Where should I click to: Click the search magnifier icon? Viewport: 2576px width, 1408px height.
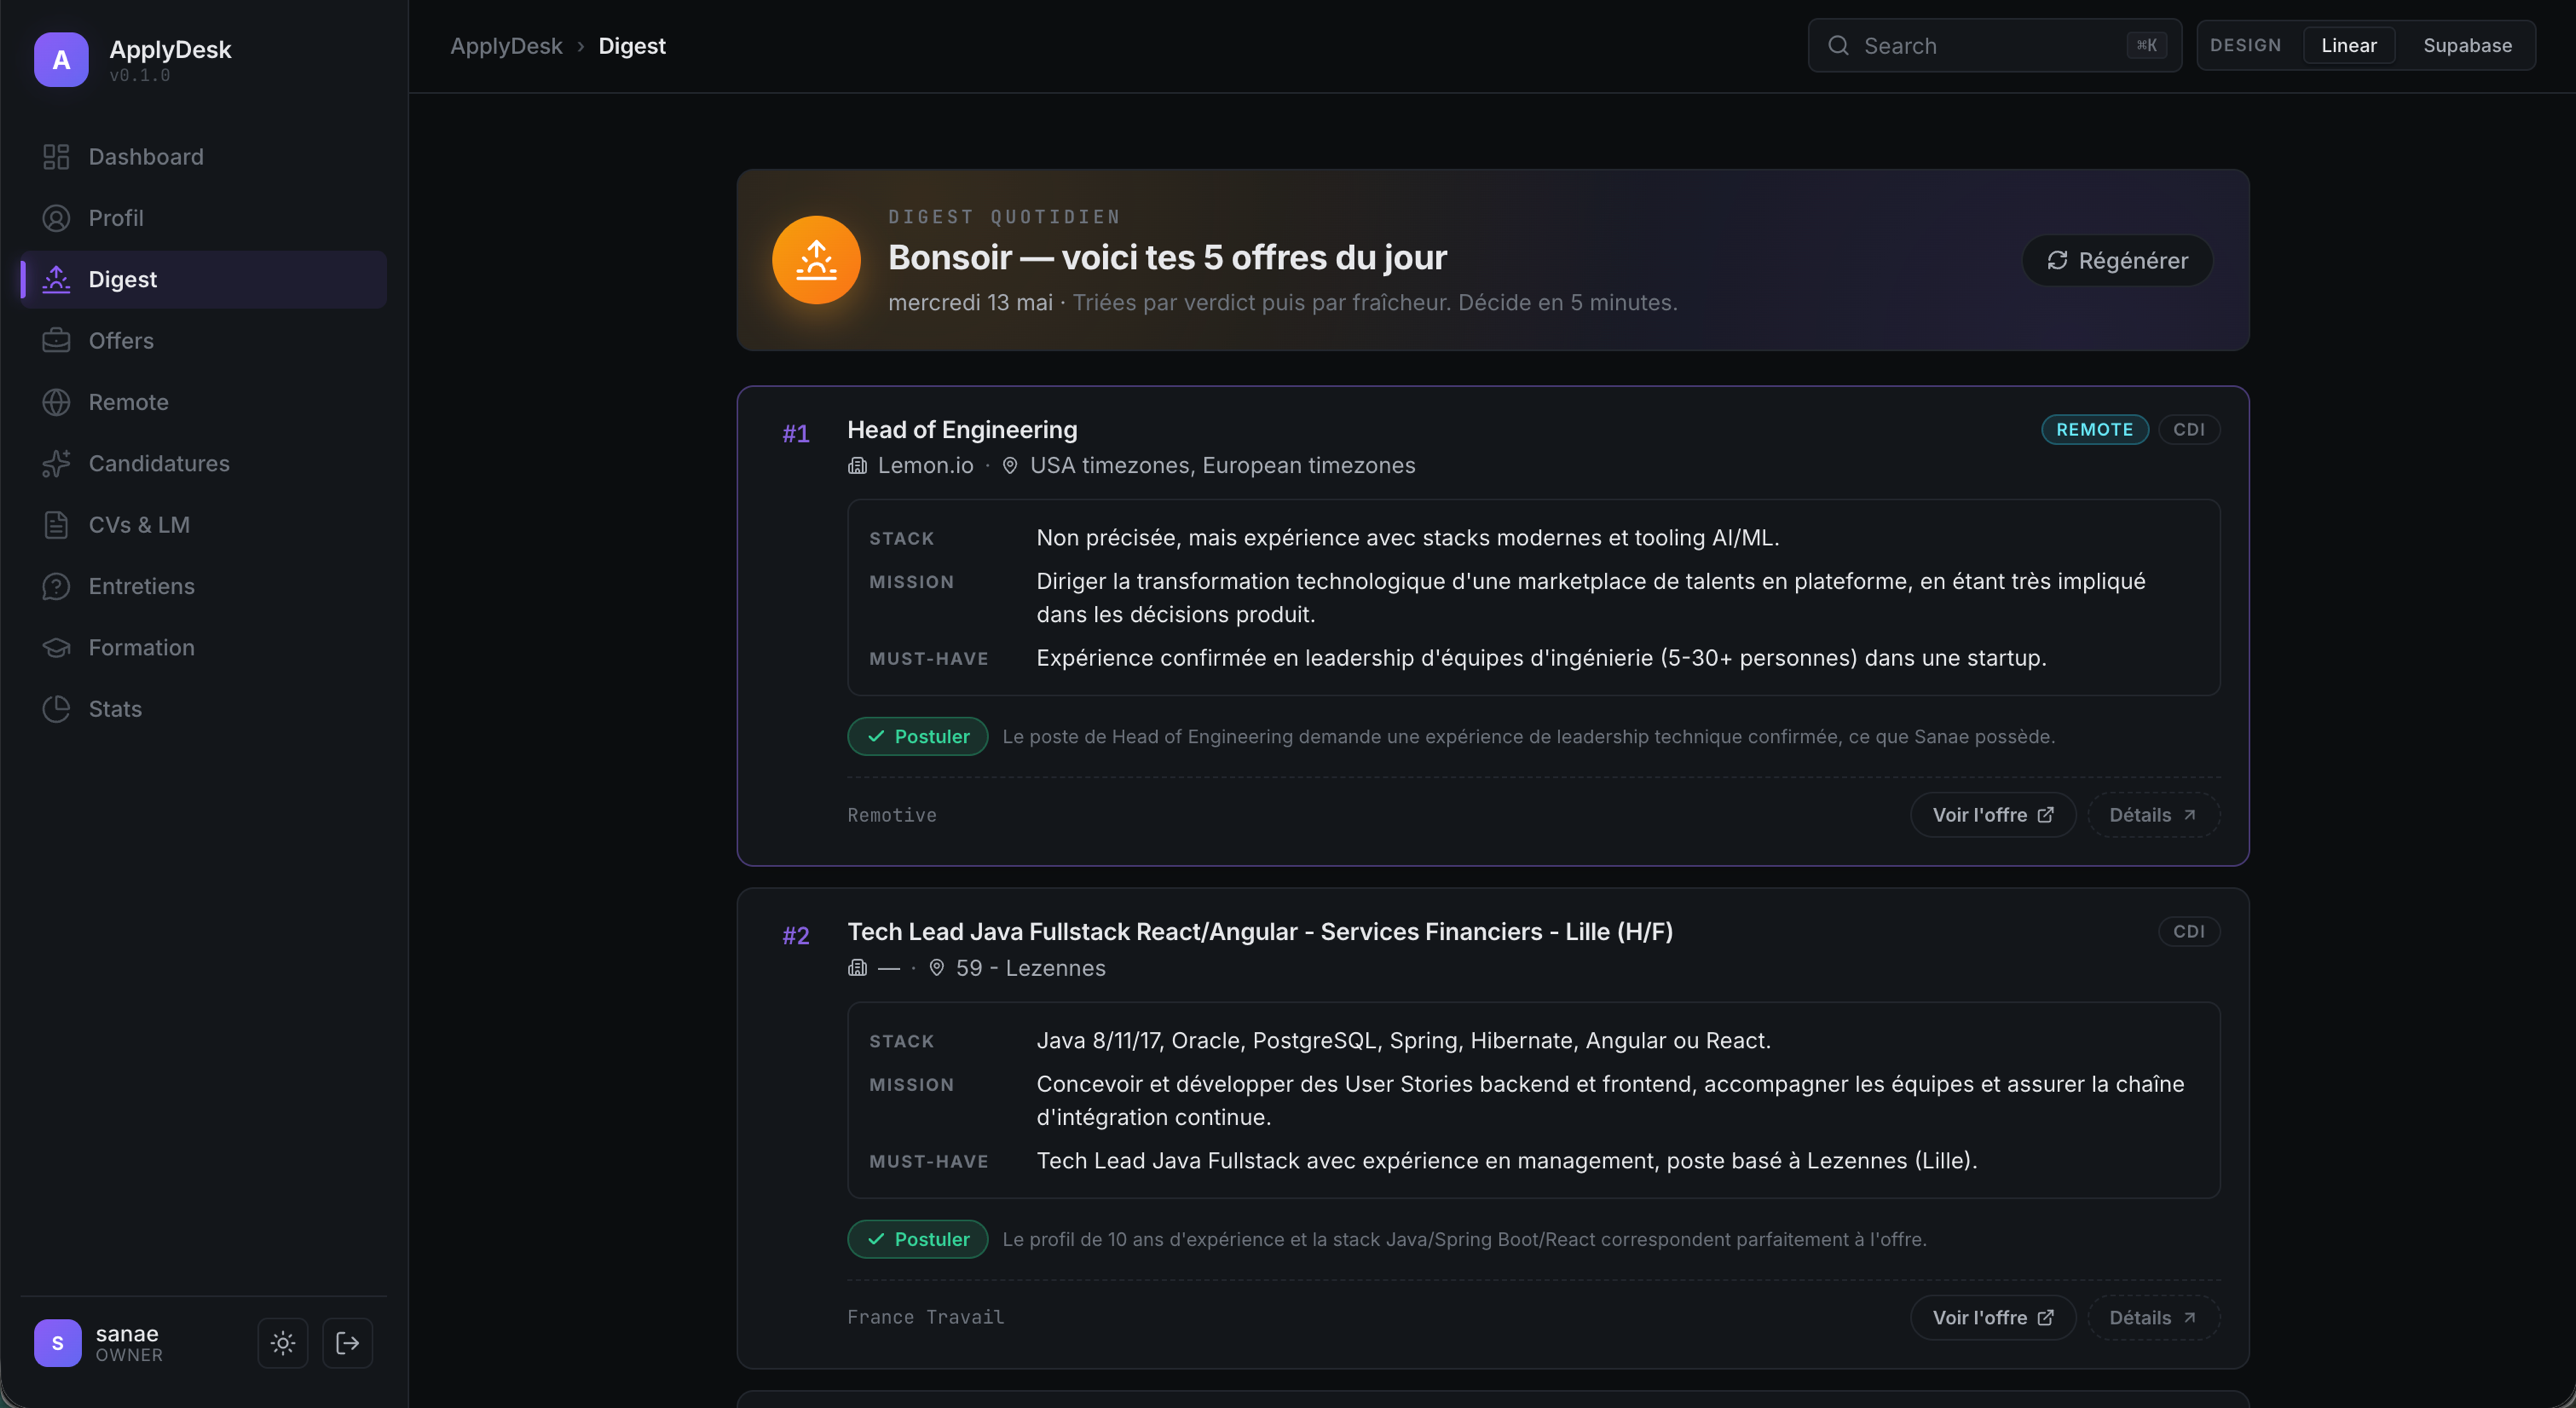tap(1838, 46)
